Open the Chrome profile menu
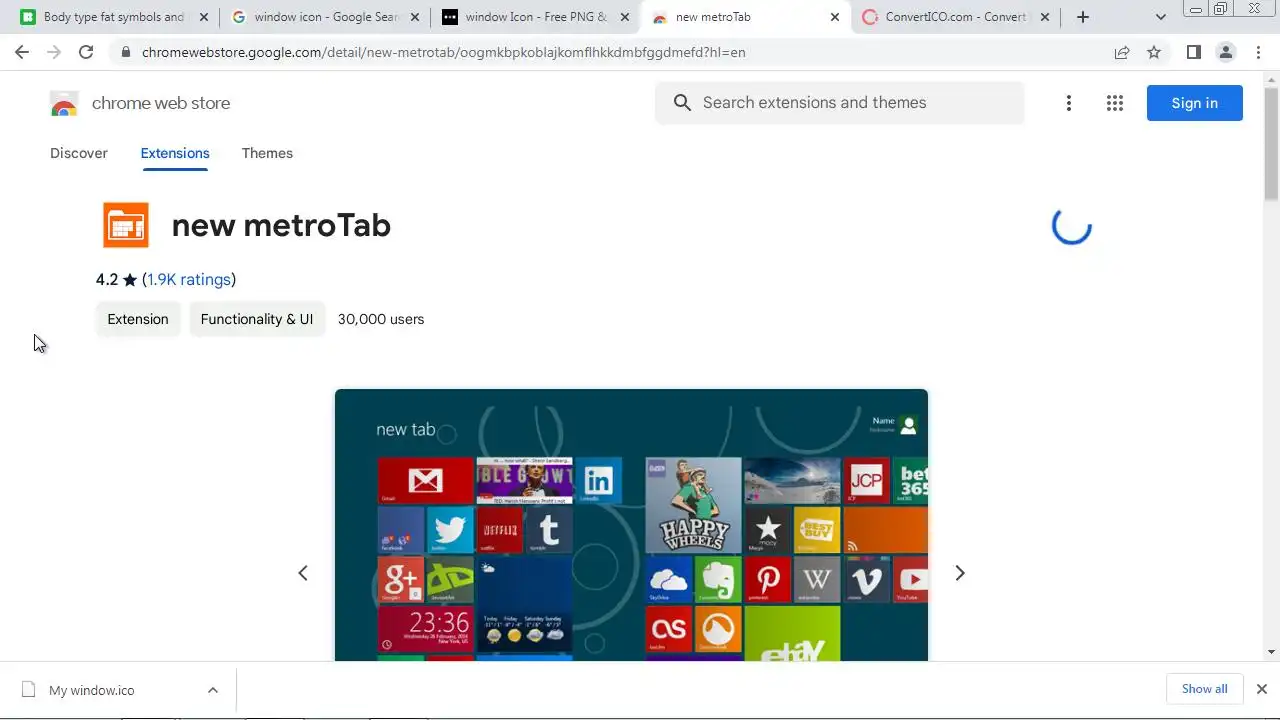Screen dimensions: 1280x720 1226,52
